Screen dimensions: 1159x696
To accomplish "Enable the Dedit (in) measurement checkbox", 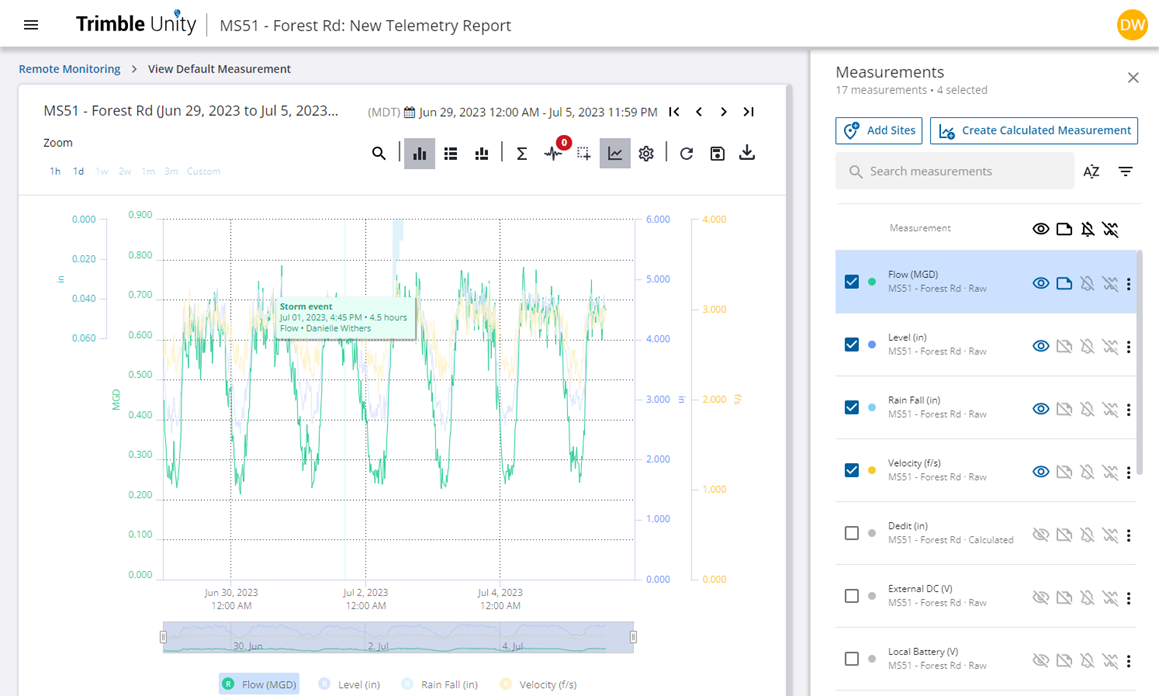I will pyautogui.click(x=852, y=533).
